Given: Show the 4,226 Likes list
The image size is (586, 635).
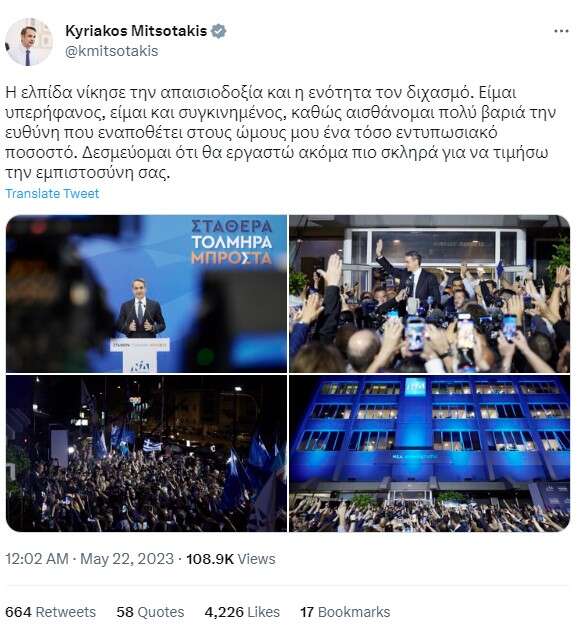Looking at the screenshot, I should pos(242,612).
